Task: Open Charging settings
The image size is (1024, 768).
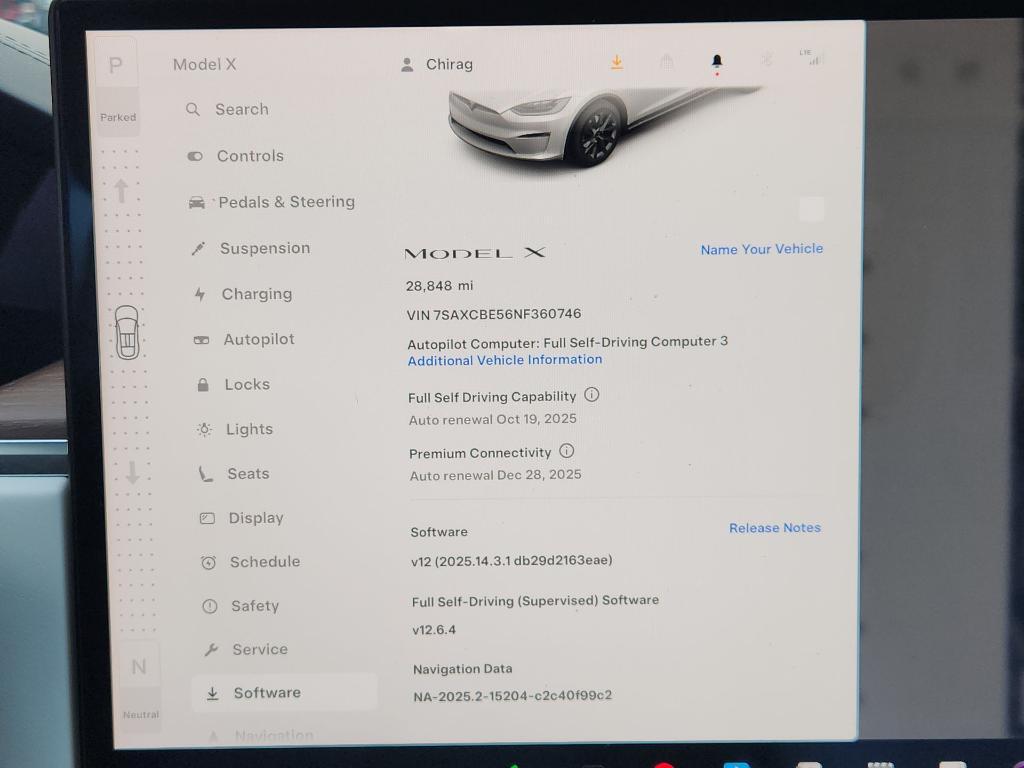Action: (256, 294)
